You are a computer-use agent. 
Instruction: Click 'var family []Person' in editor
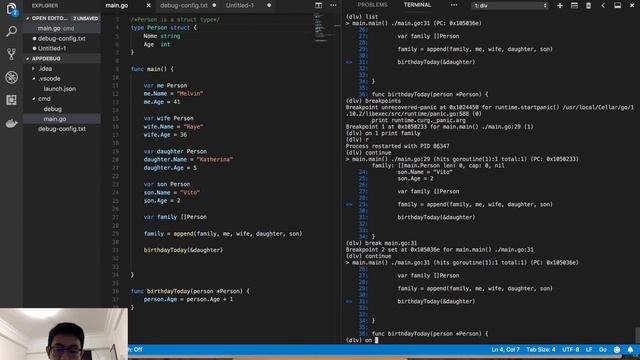(175, 217)
